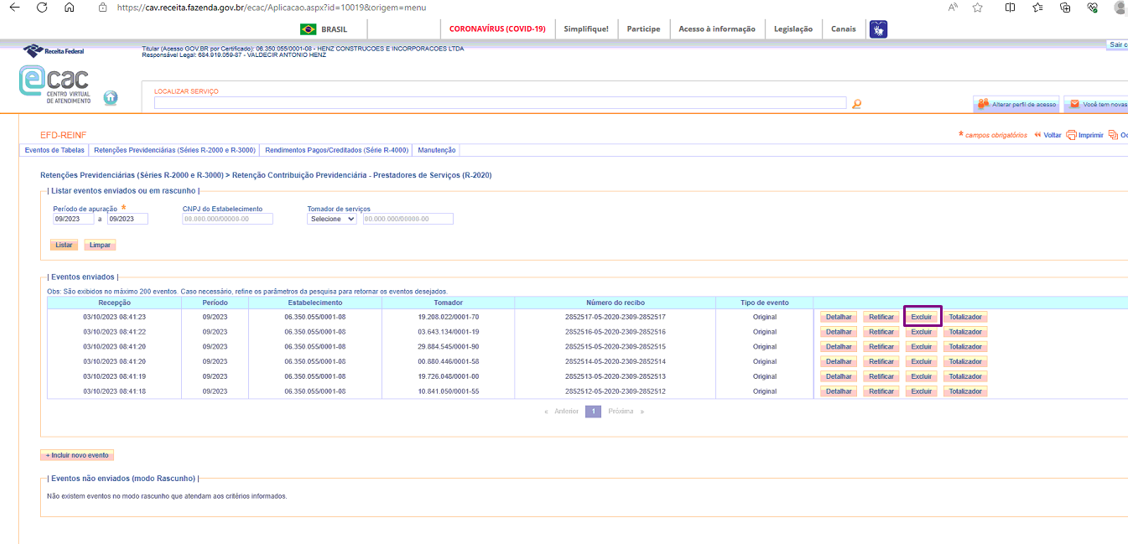Open the Retenções Previdenciárias menu tab
Image resolution: width=1131 pixels, height=544 pixels.
point(174,150)
